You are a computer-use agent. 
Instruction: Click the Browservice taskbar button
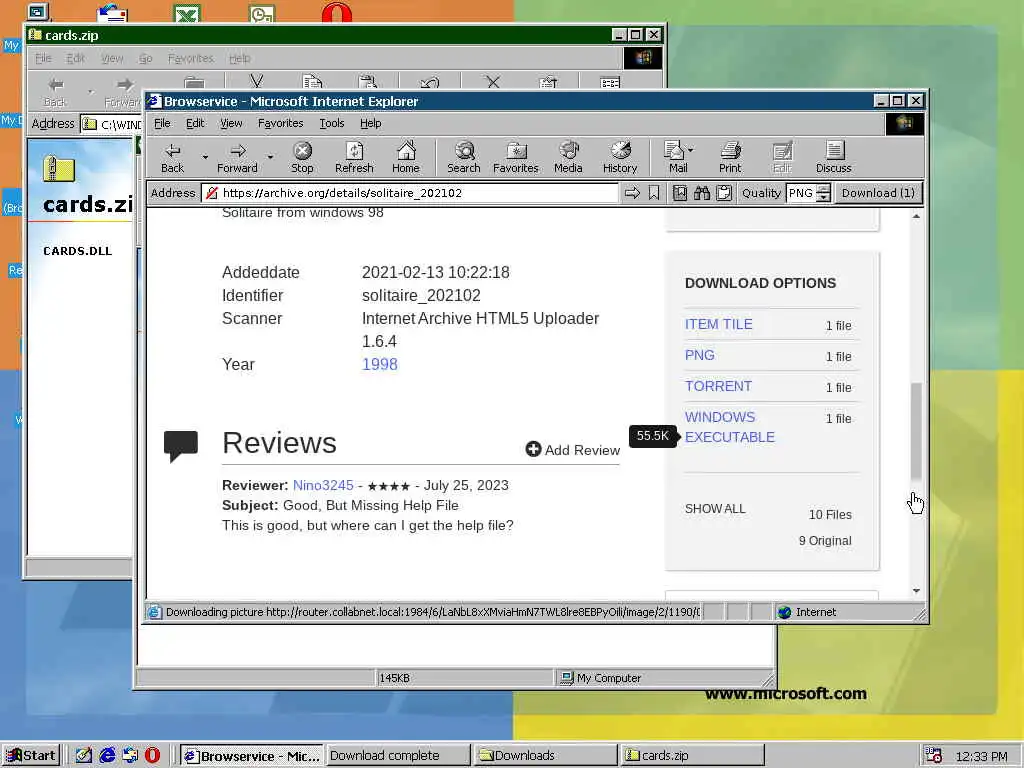[x=251, y=755]
